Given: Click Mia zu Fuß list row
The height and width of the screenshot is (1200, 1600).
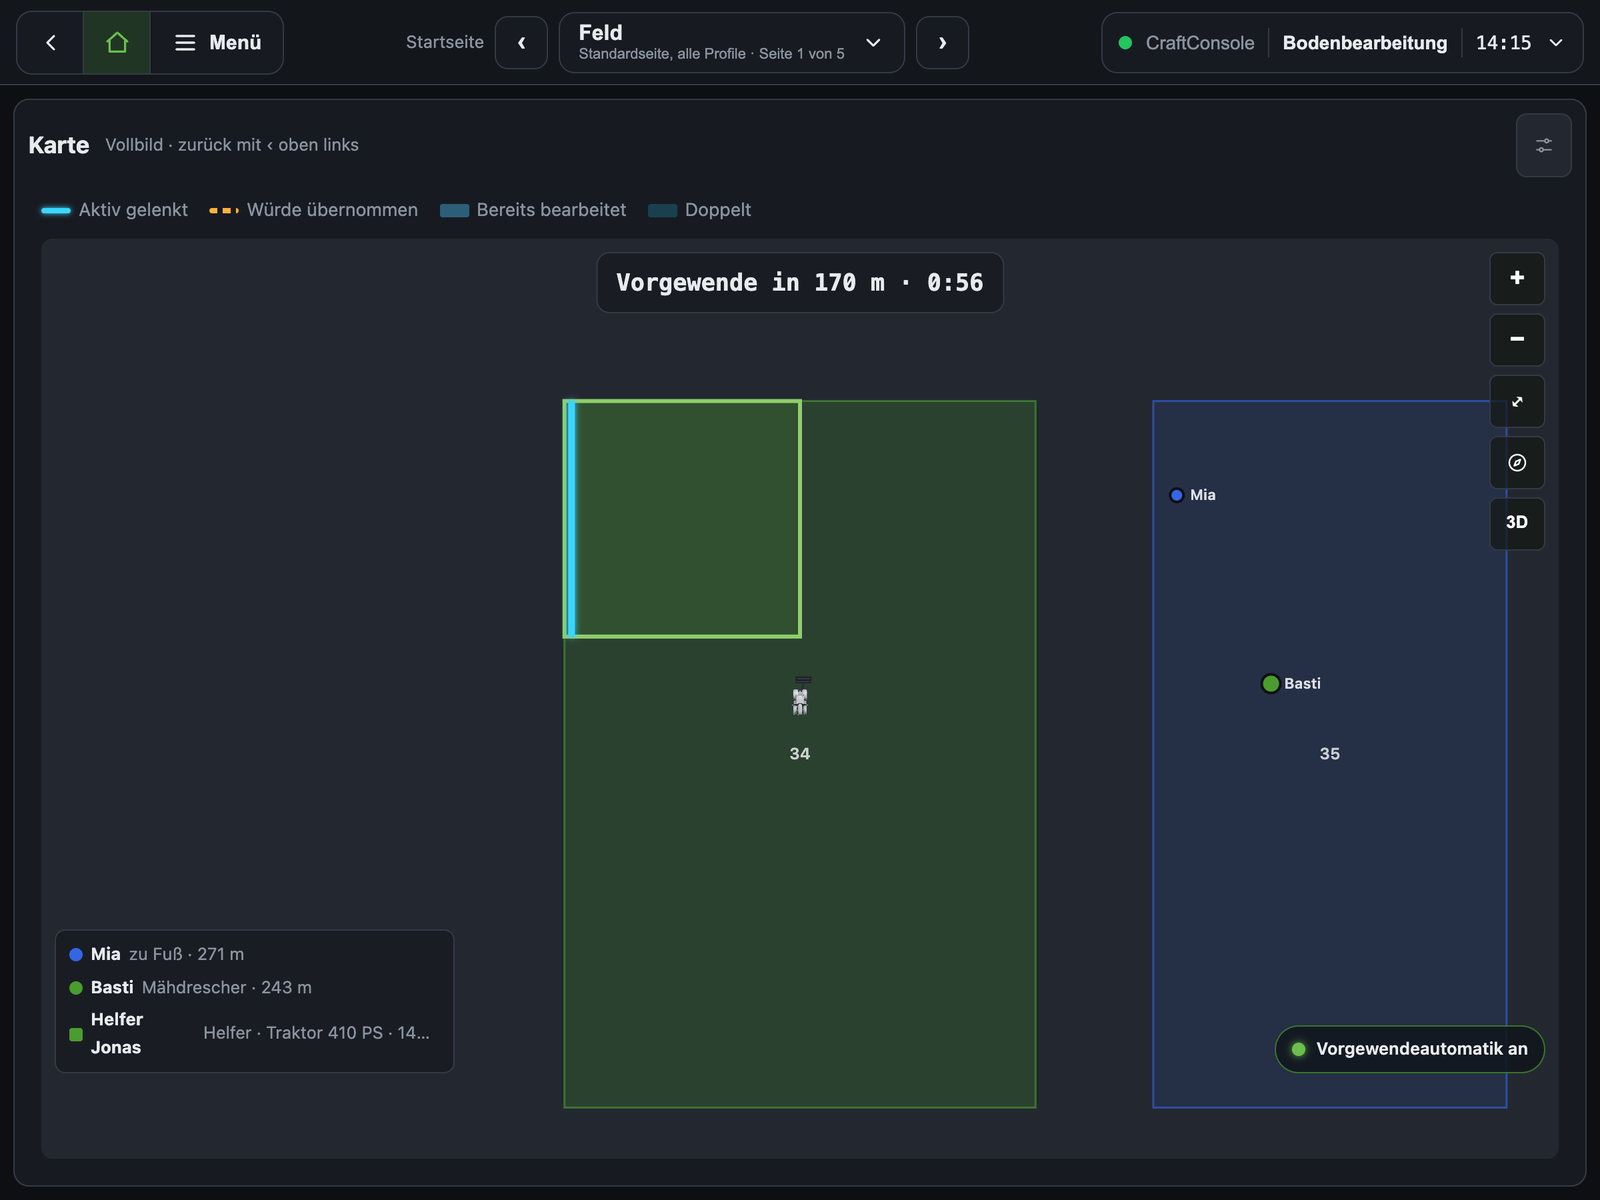Looking at the screenshot, I should point(254,954).
